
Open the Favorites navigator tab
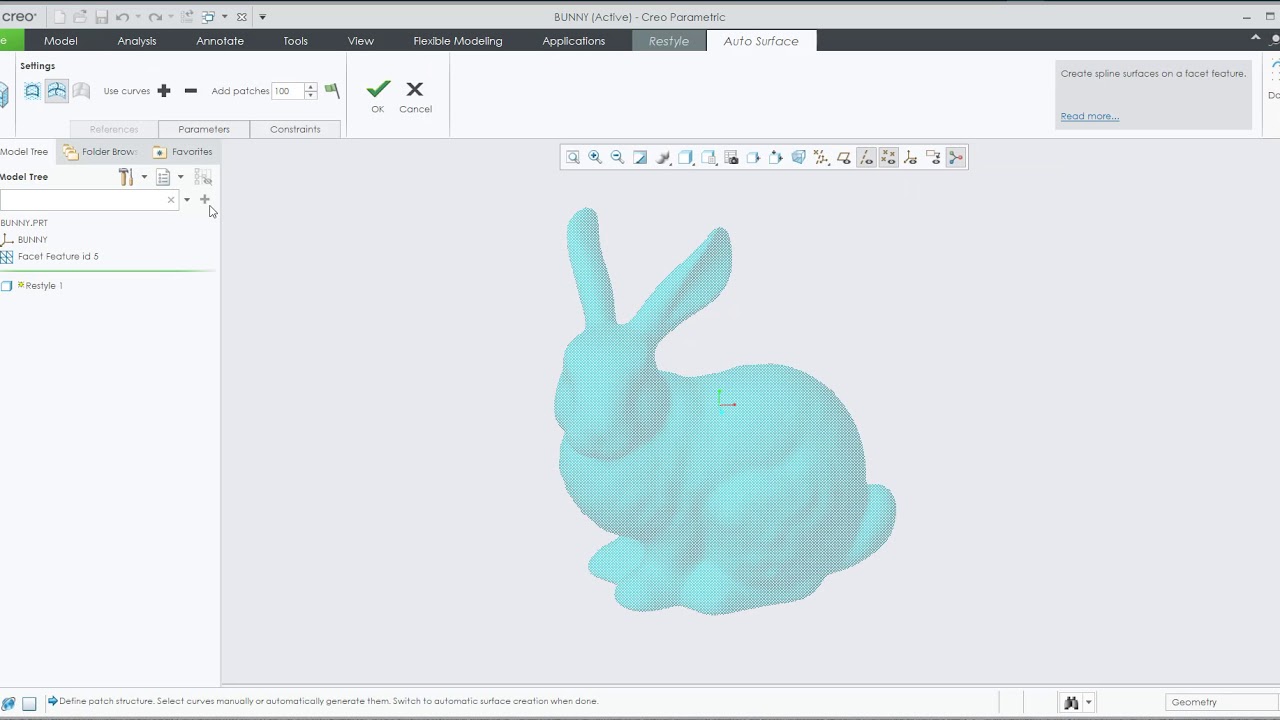click(183, 152)
